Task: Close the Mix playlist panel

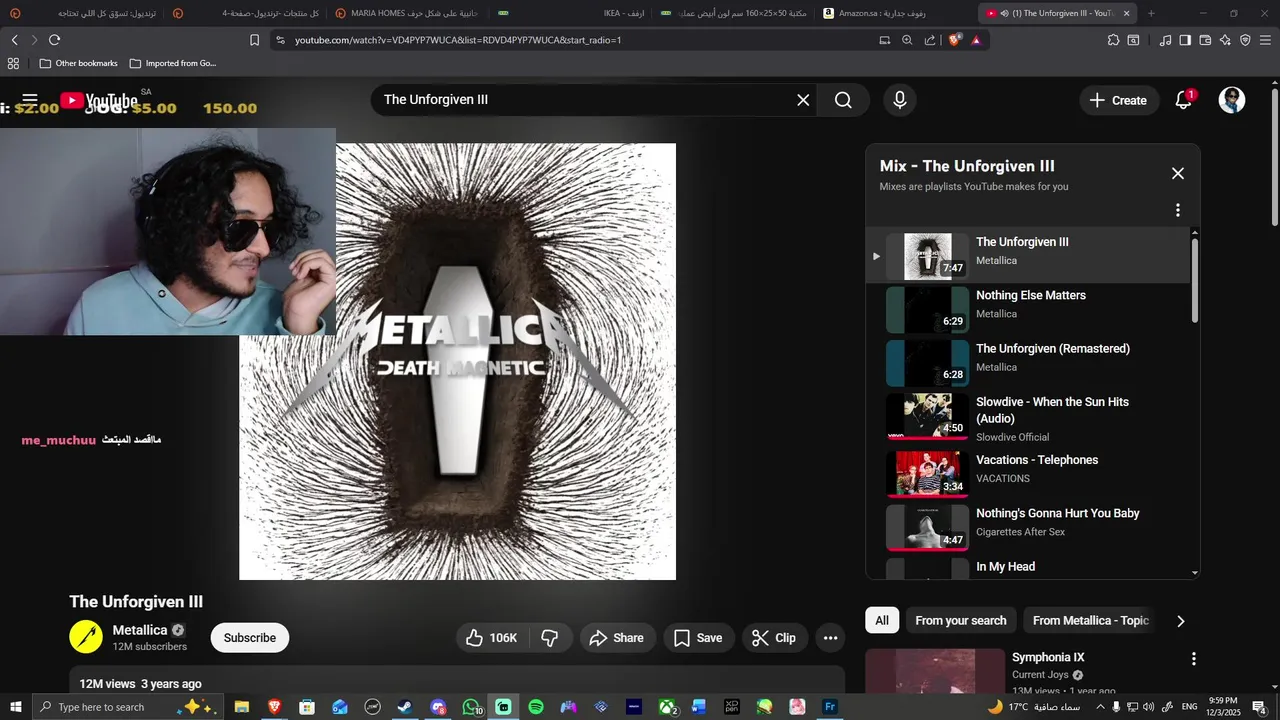Action: (x=1178, y=173)
